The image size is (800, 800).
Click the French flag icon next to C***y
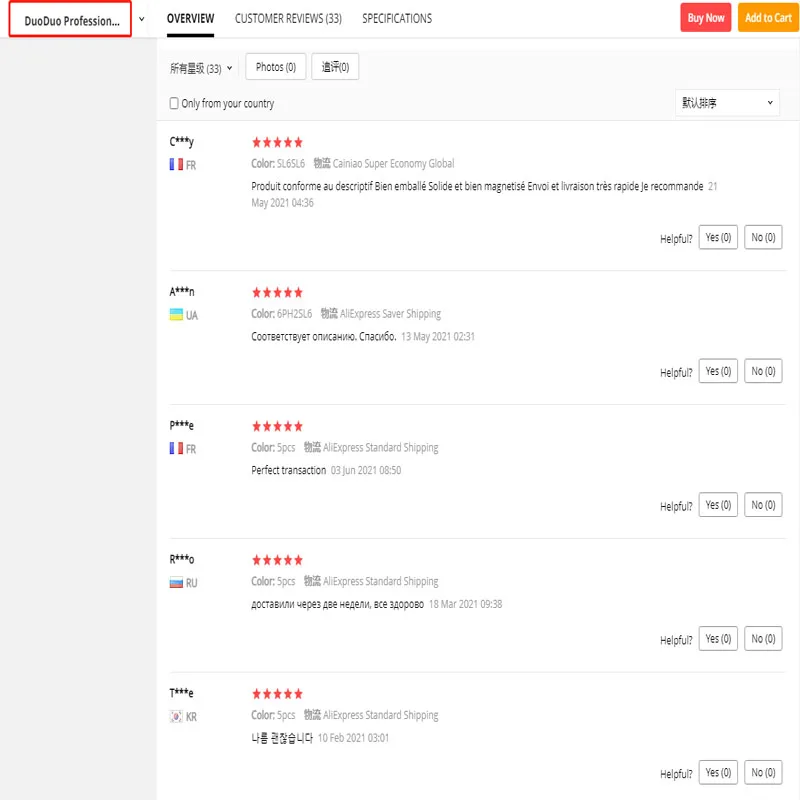[176, 164]
